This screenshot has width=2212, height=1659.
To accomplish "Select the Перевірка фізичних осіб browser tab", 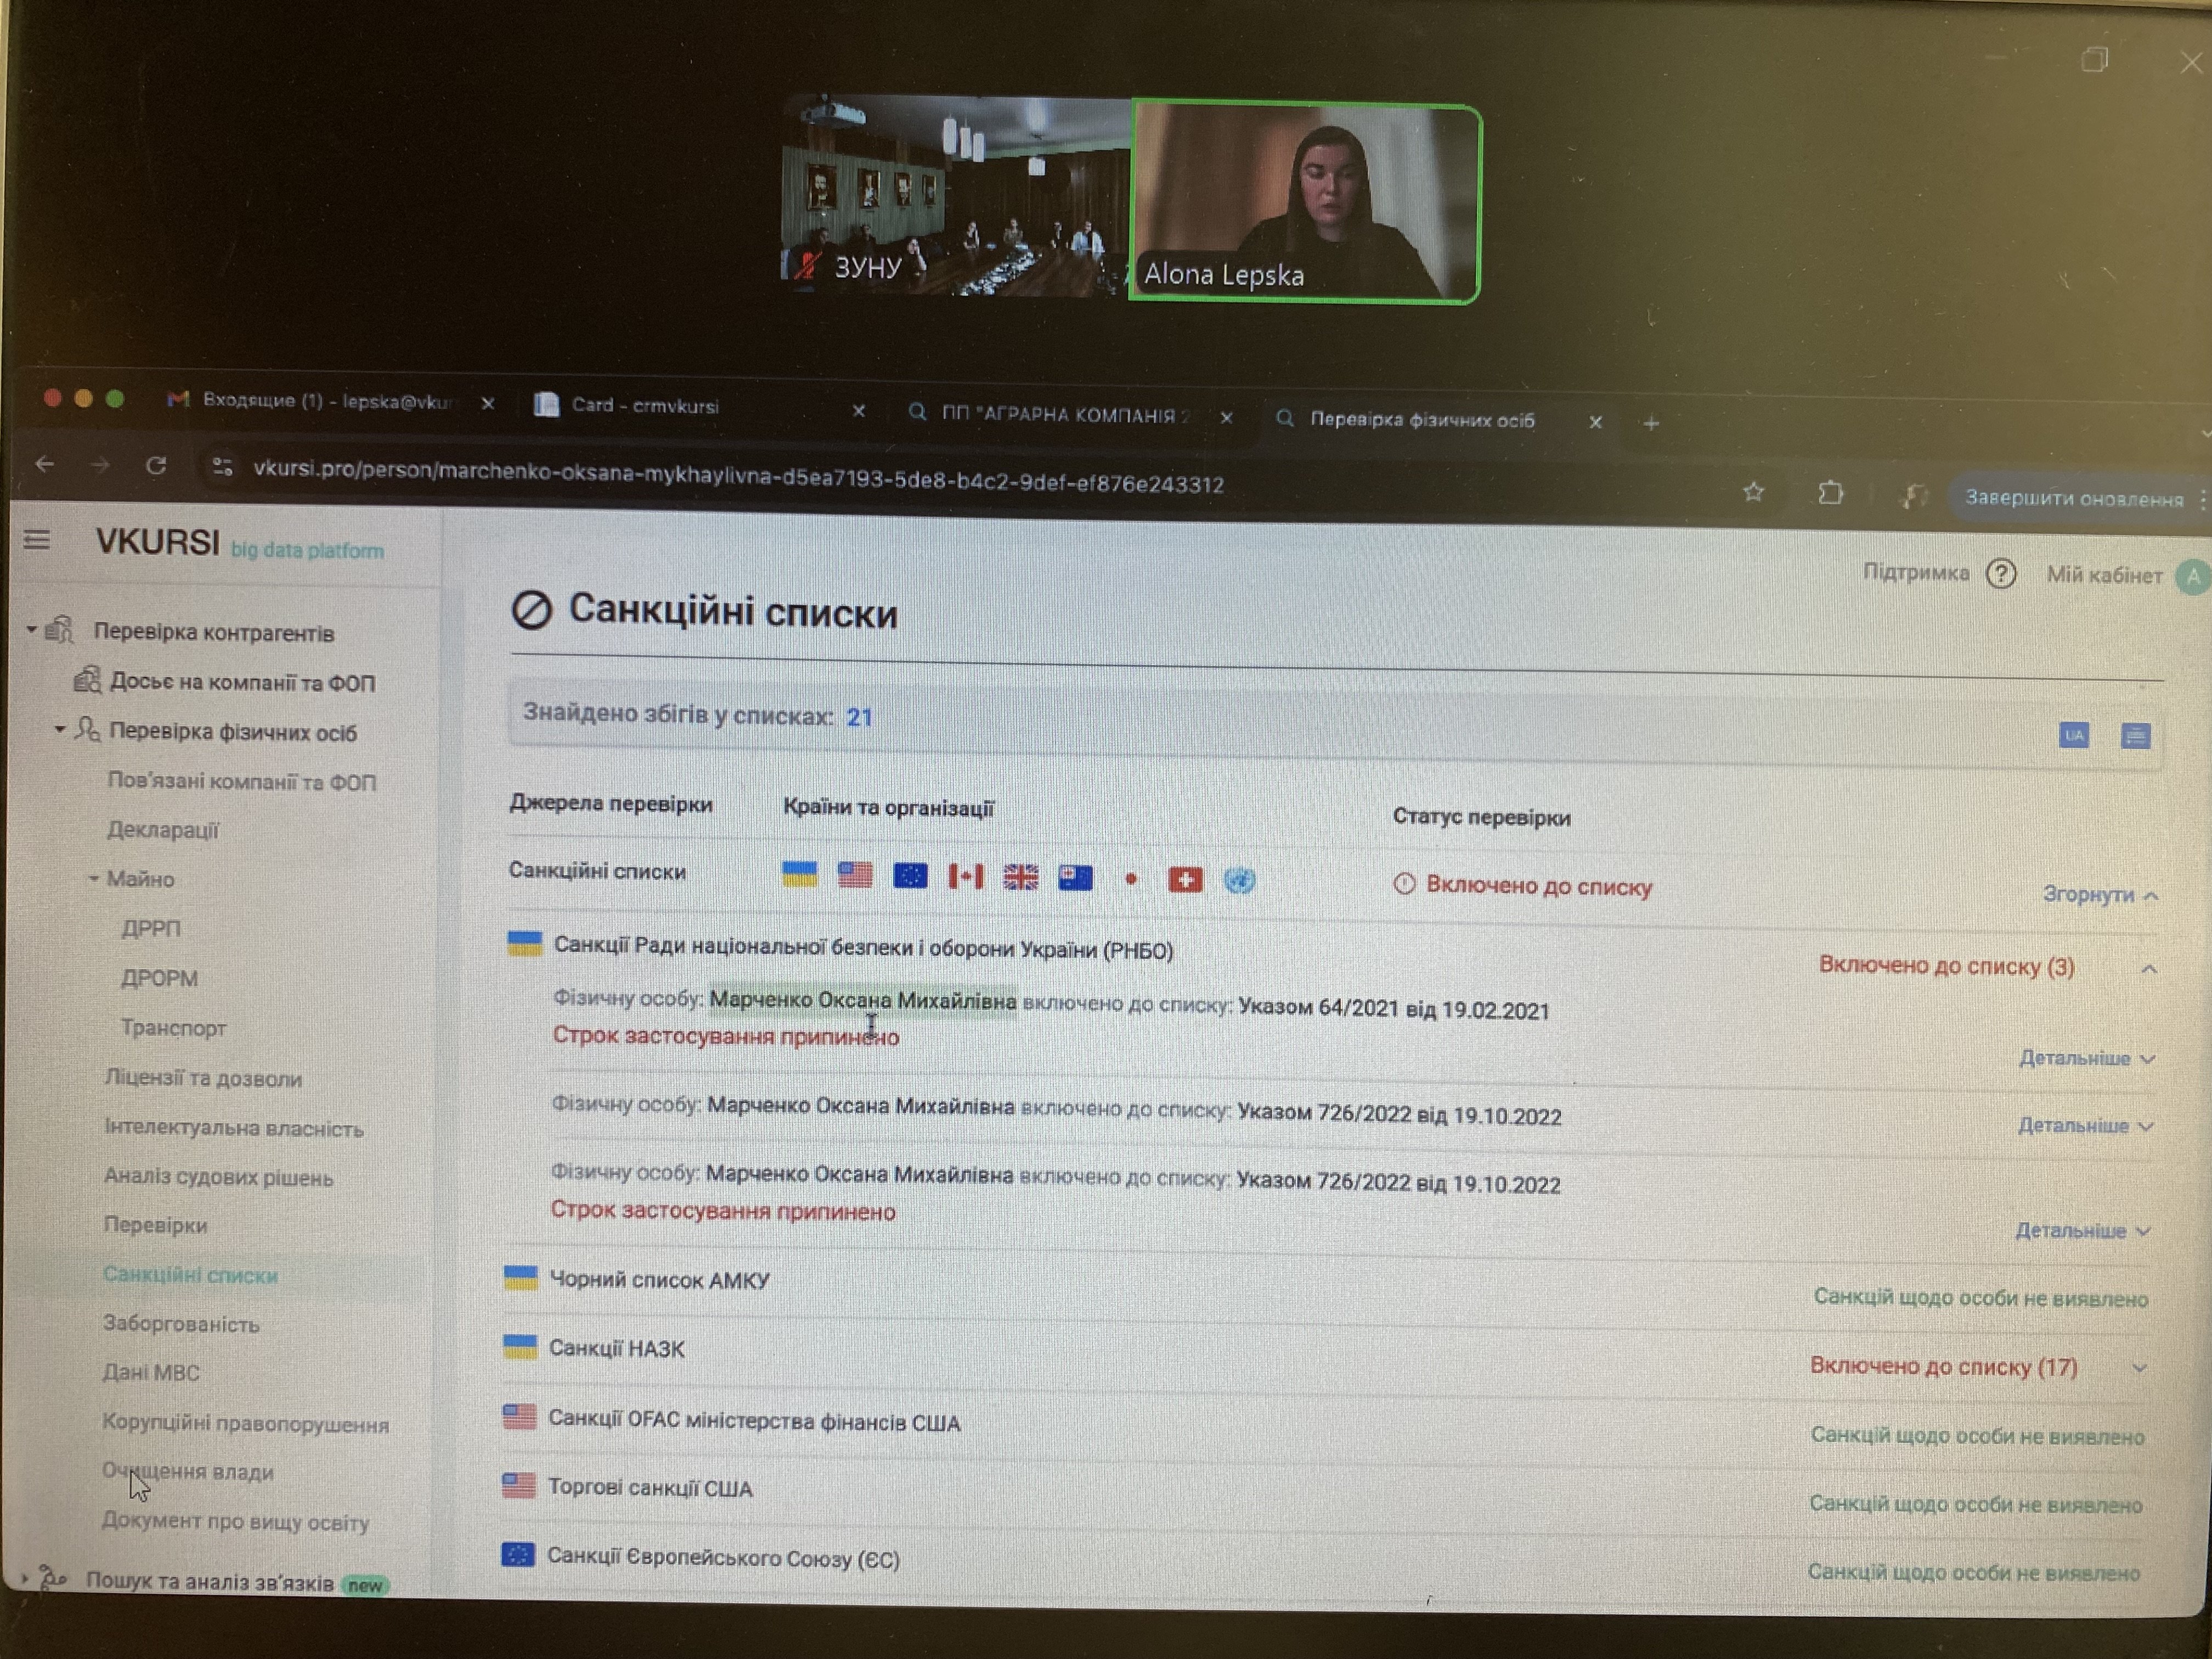I will tap(1422, 420).
